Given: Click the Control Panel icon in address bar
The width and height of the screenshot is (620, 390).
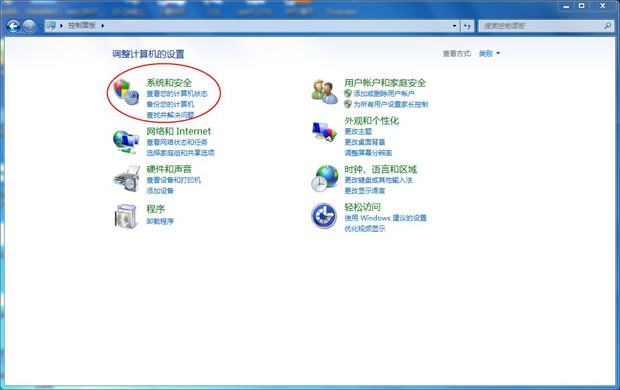Looking at the screenshot, I should point(51,26).
